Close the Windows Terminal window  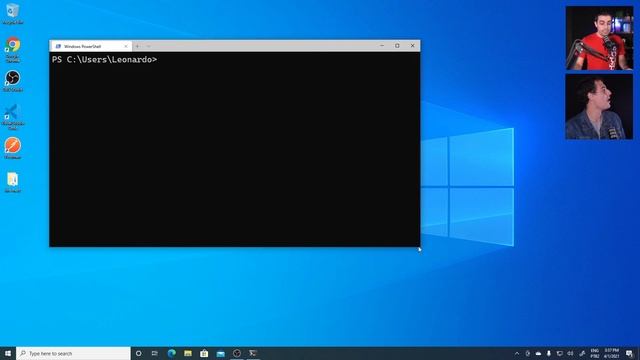[x=412, y=46]
